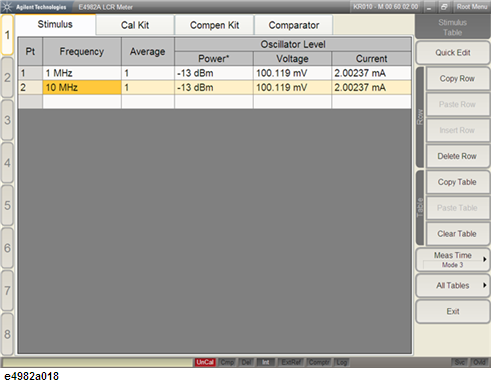Select table number 5 side tab

[x=7, y=205]
